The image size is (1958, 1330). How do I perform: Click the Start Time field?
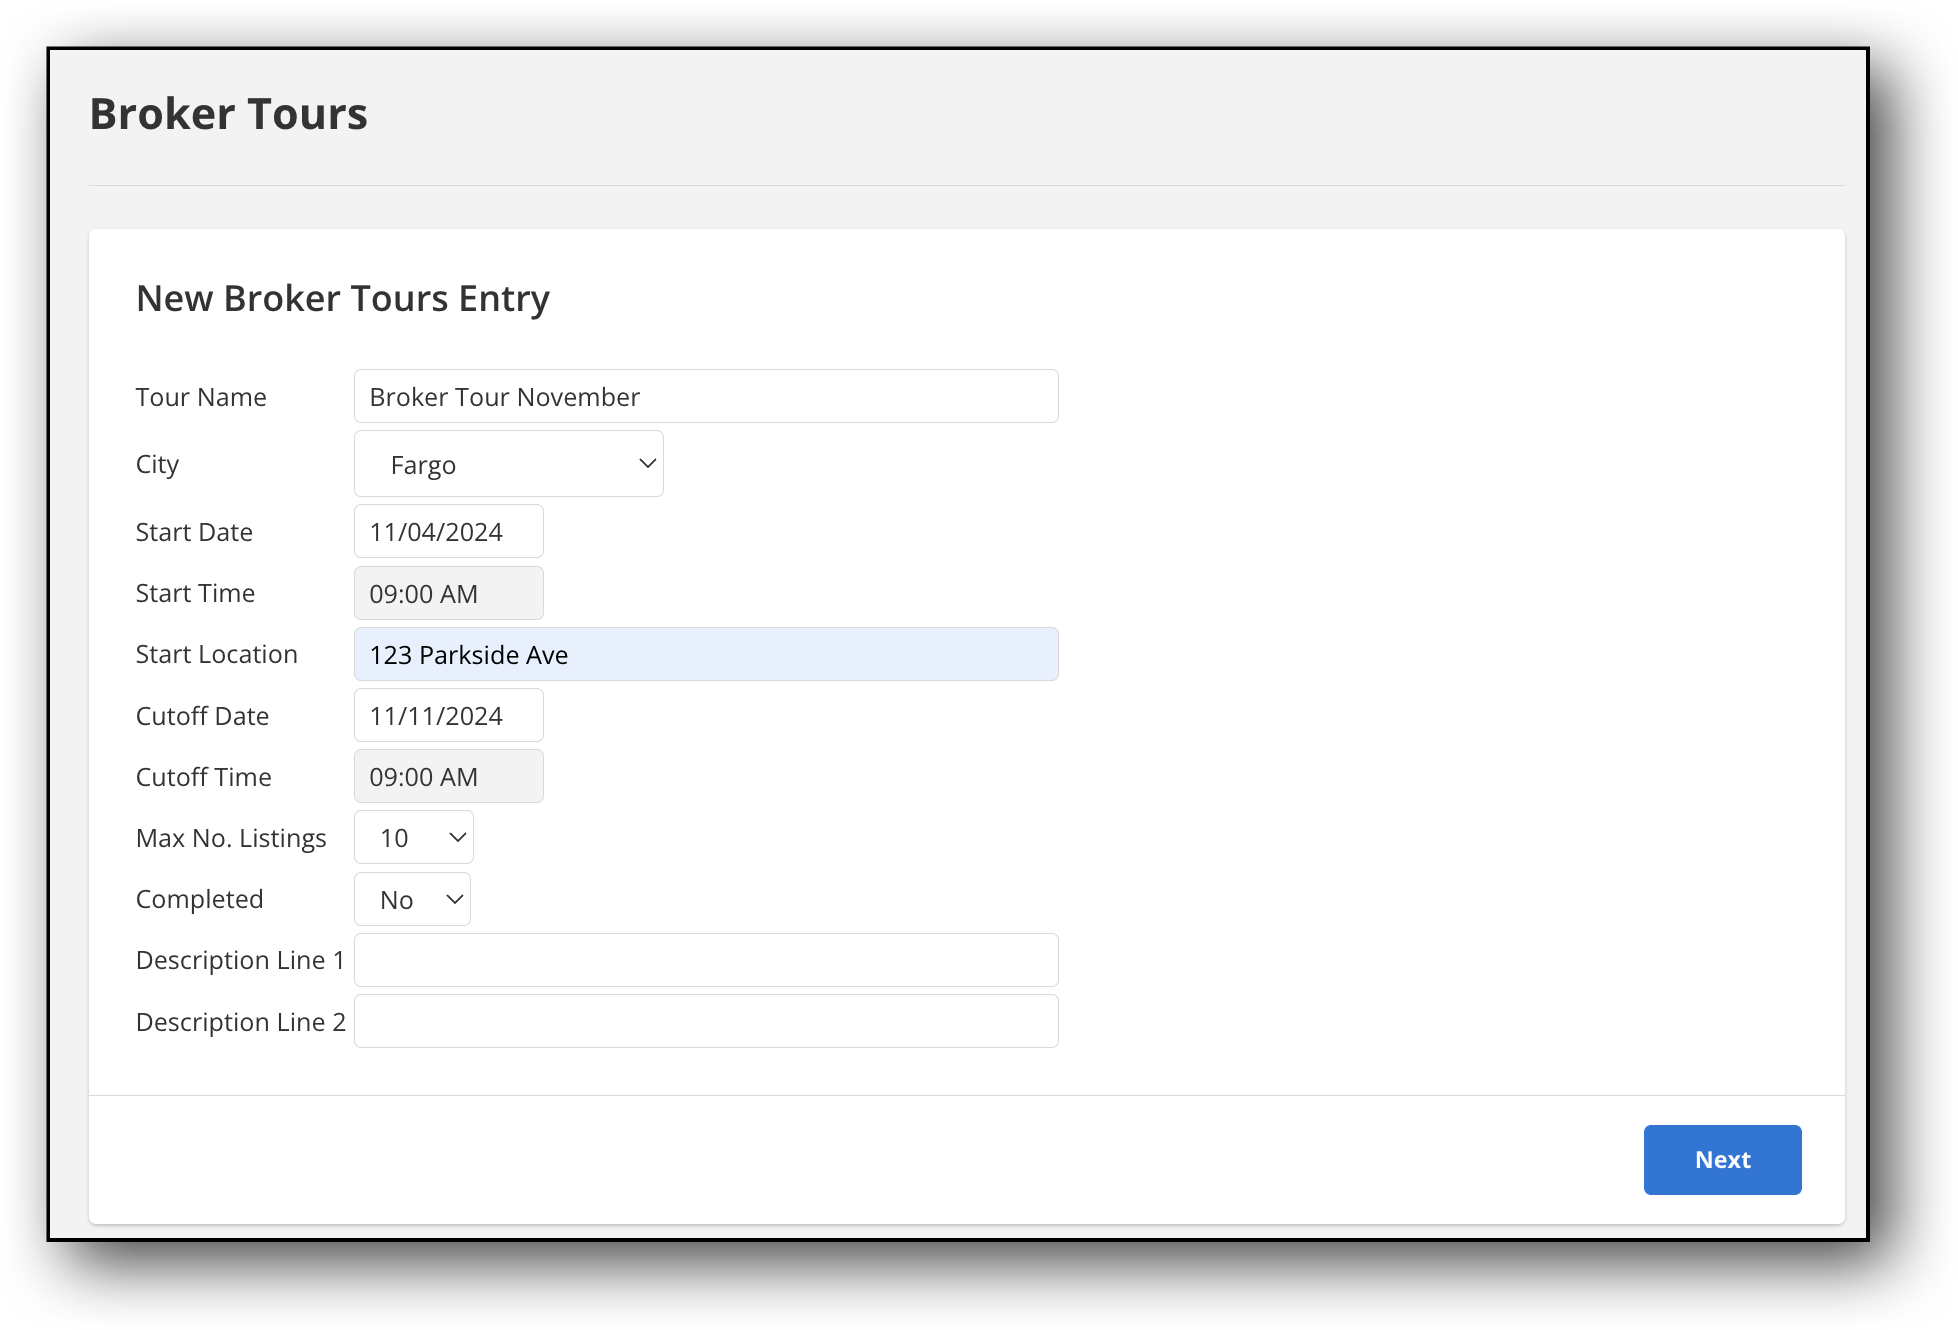450,592
